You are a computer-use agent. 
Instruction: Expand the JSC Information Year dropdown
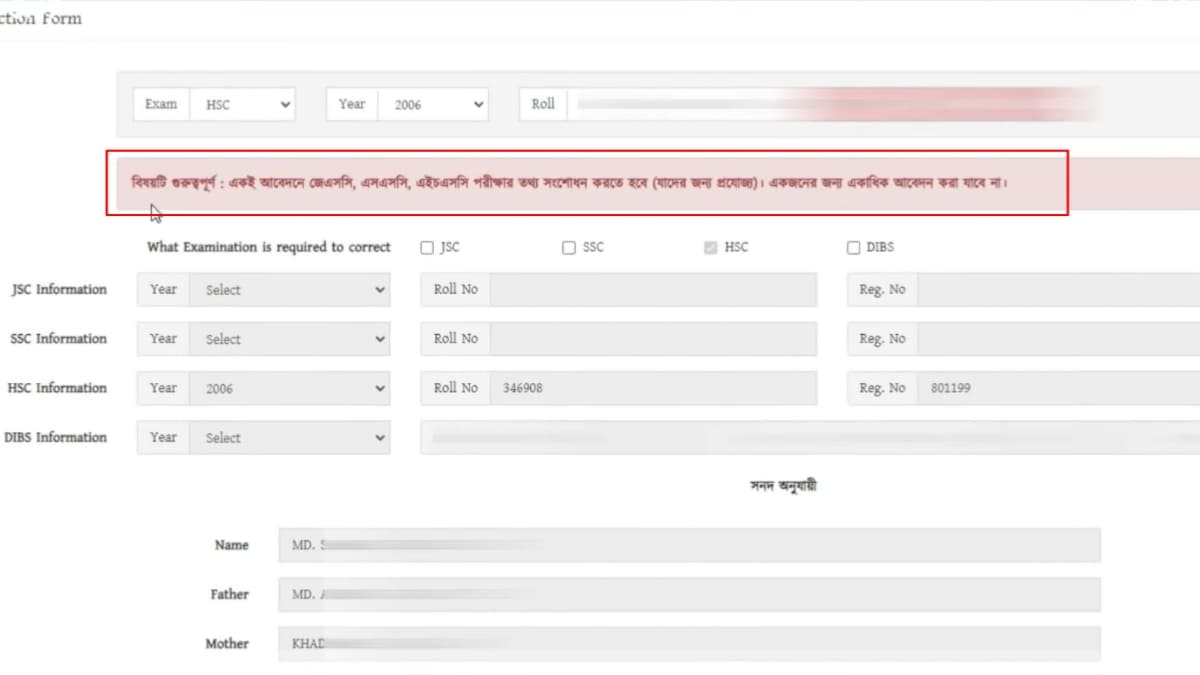pos(289,290)
